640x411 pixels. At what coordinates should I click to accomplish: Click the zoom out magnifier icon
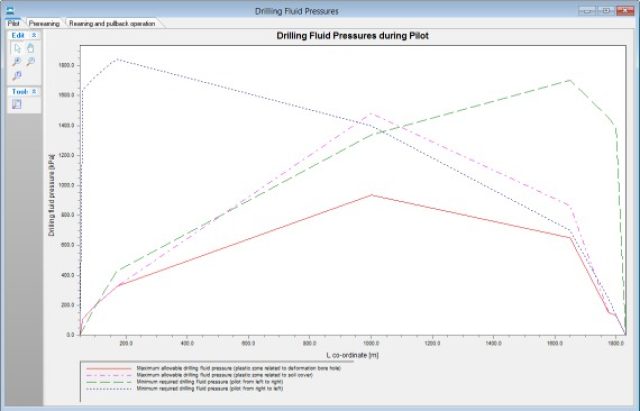tap(30, 61)
